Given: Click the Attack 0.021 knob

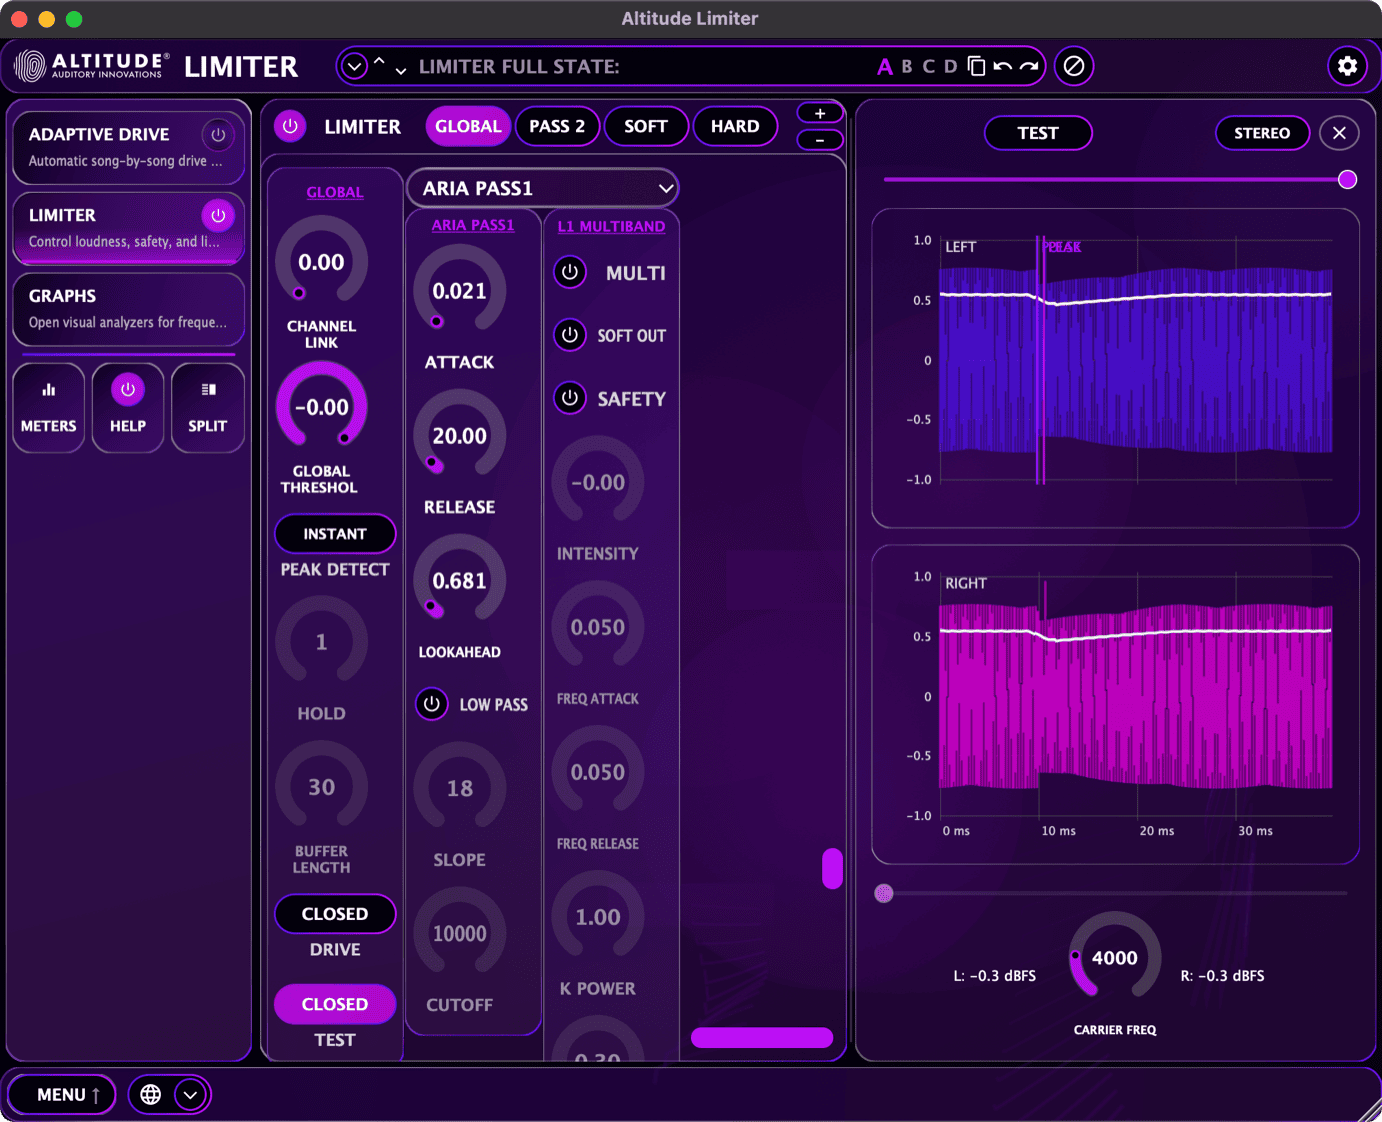Looking at the screenshot, I should pos(460,290).
